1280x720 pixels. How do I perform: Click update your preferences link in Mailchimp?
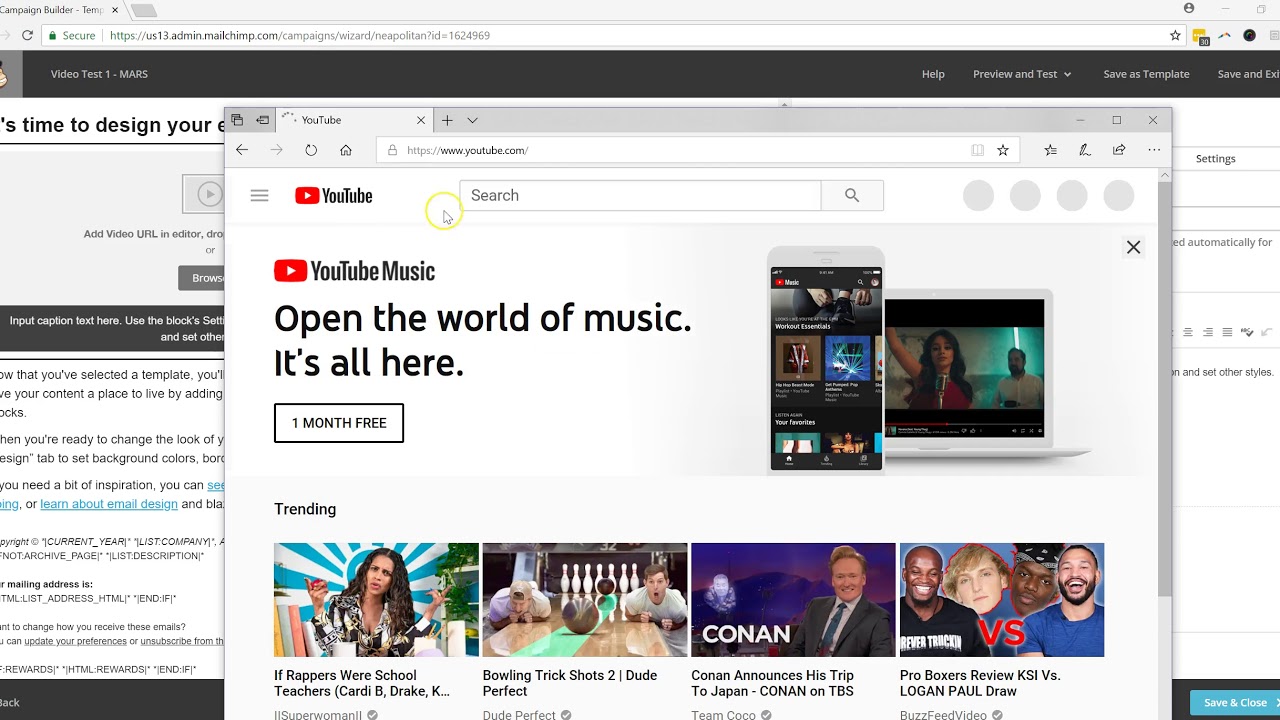pyautogui.click(x=75, y=641)
